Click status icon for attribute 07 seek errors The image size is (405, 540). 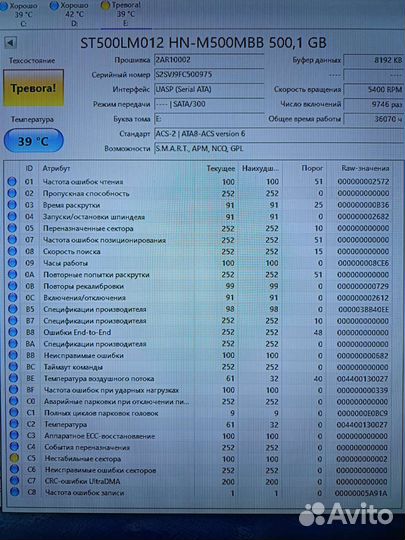tap(12, 240)
